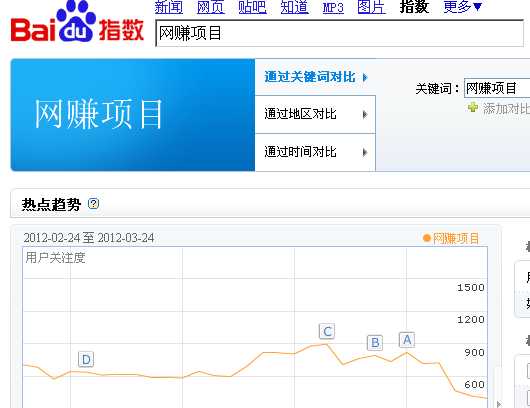Viewport: 530px width, 408px height.
Task: Click the 1200 axis value
Action: [x=471, y=319]
